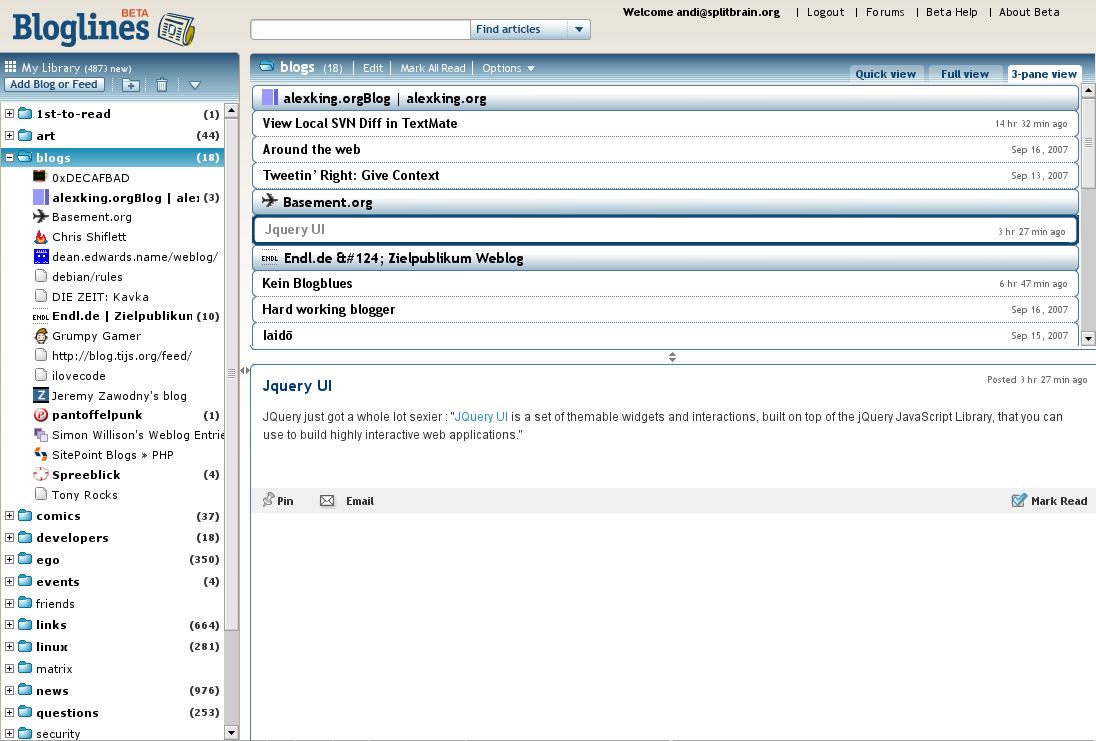Open the Tweetin' Right: Give Context article

[x=665, y=175]
